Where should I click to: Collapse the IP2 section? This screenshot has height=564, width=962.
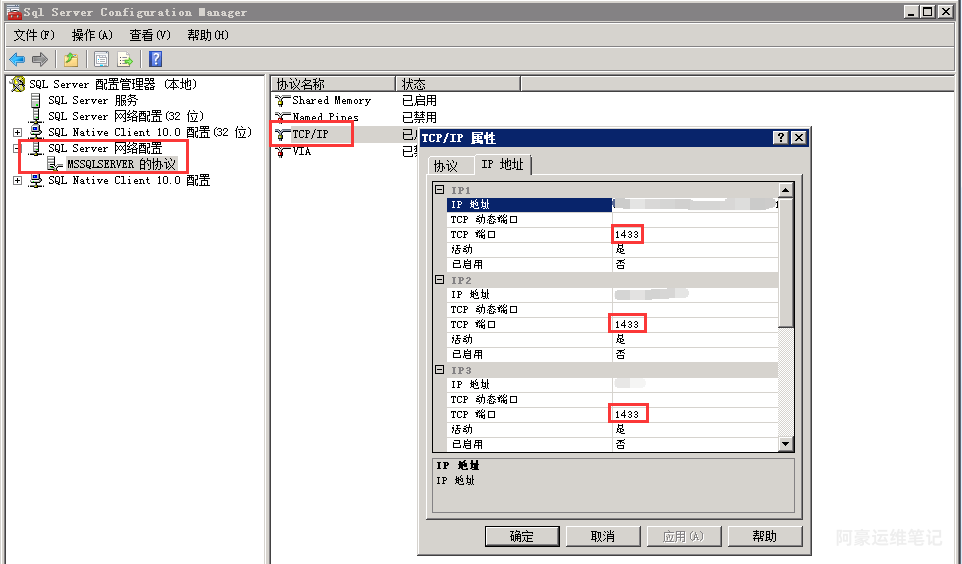click(x=439, y=280)
